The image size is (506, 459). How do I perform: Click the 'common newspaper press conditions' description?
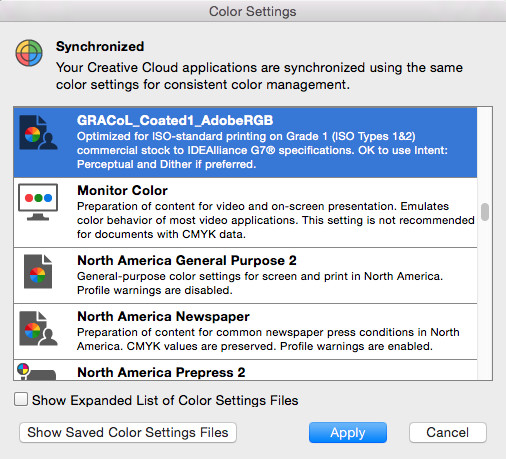(x=268, y=339)
